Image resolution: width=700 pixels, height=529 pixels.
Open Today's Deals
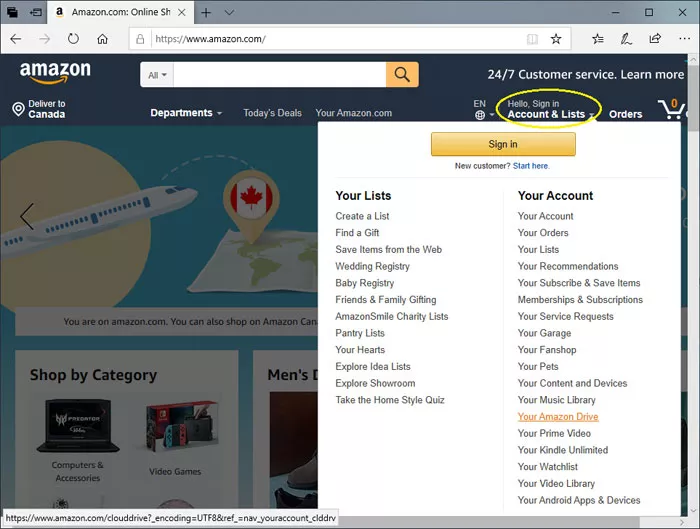coord(272,113)
